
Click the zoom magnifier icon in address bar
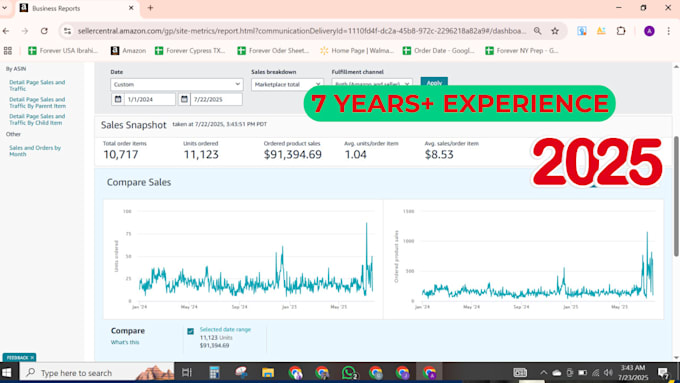(x=537, y=31)
